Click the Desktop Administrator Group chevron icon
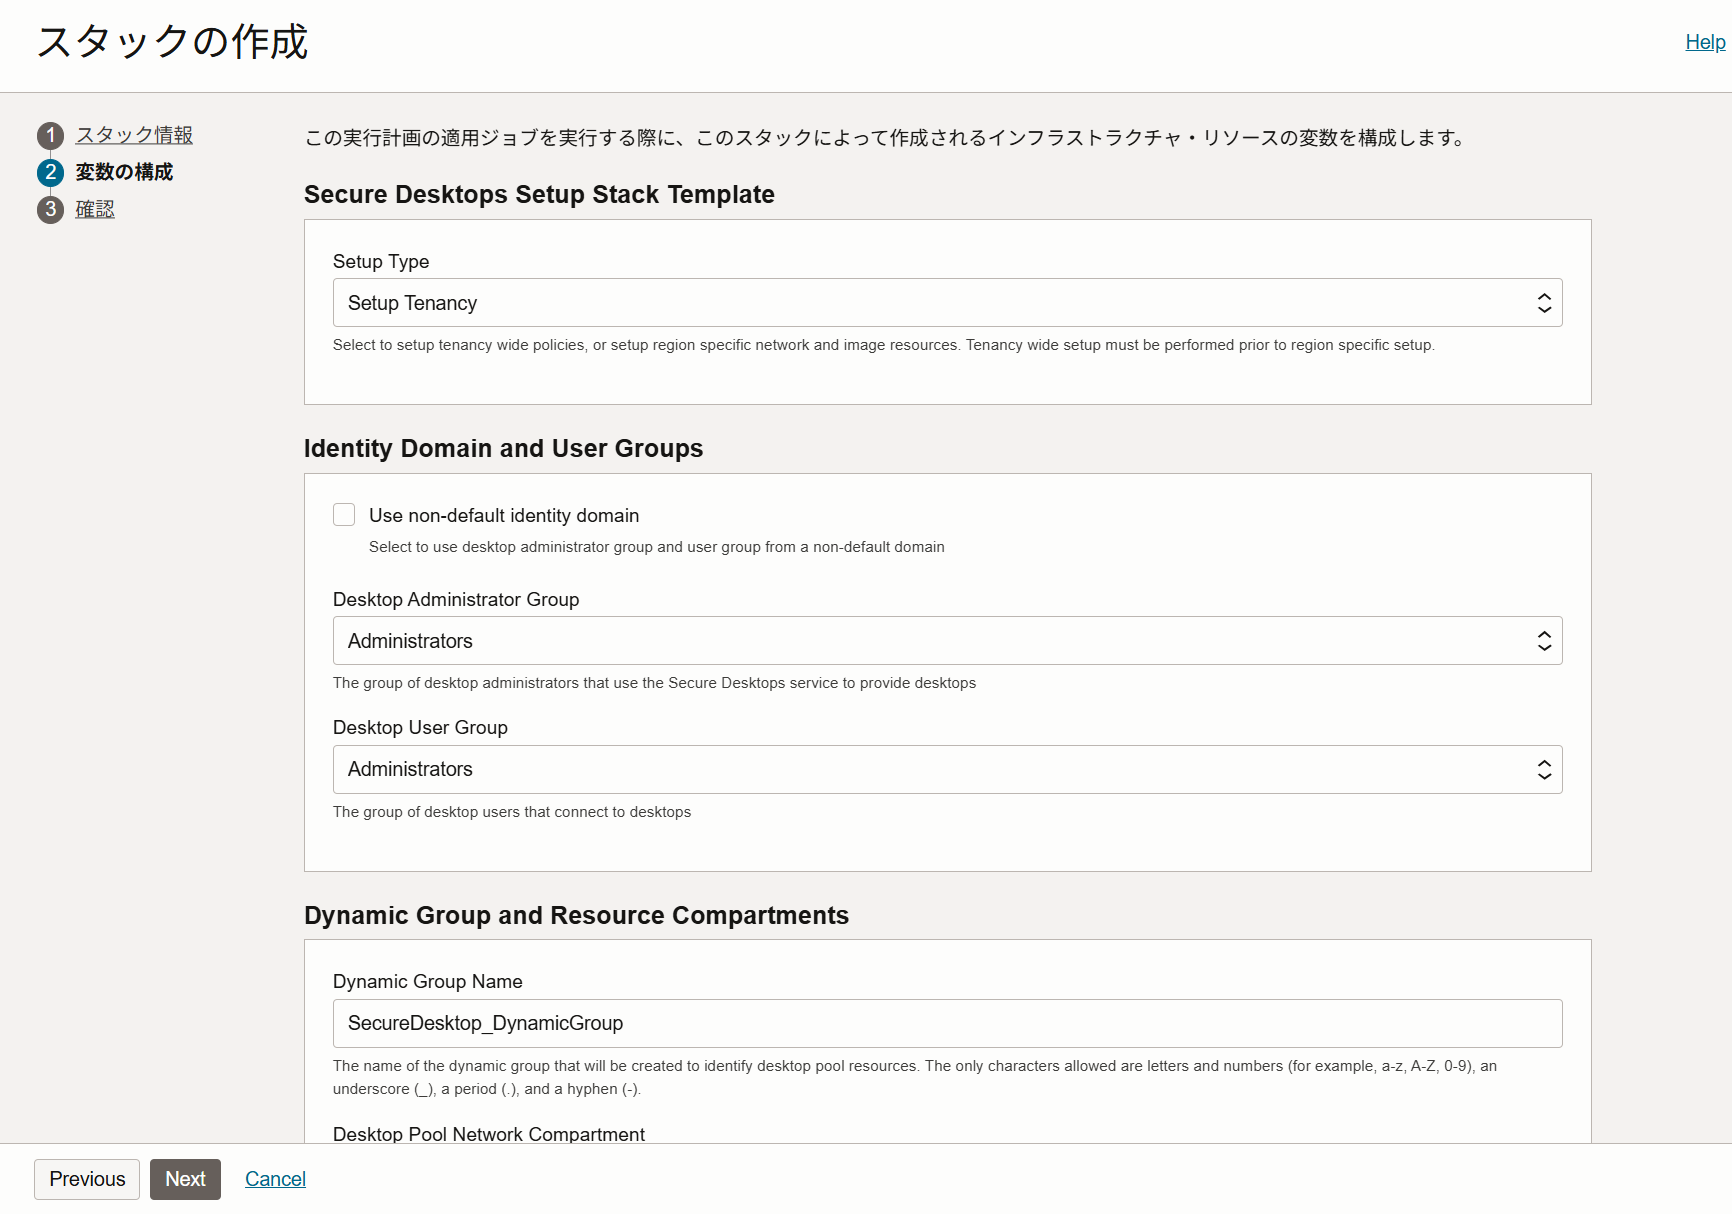 [x=1544, y=640]
